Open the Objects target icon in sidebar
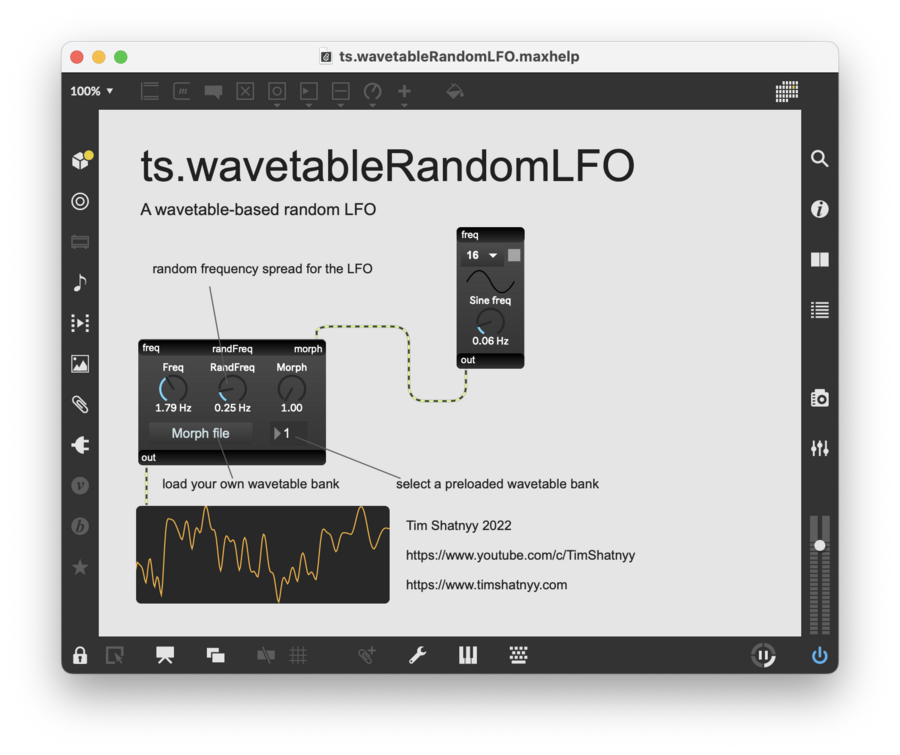The height and width of the screenshot is (755, 900). point(80,202)
